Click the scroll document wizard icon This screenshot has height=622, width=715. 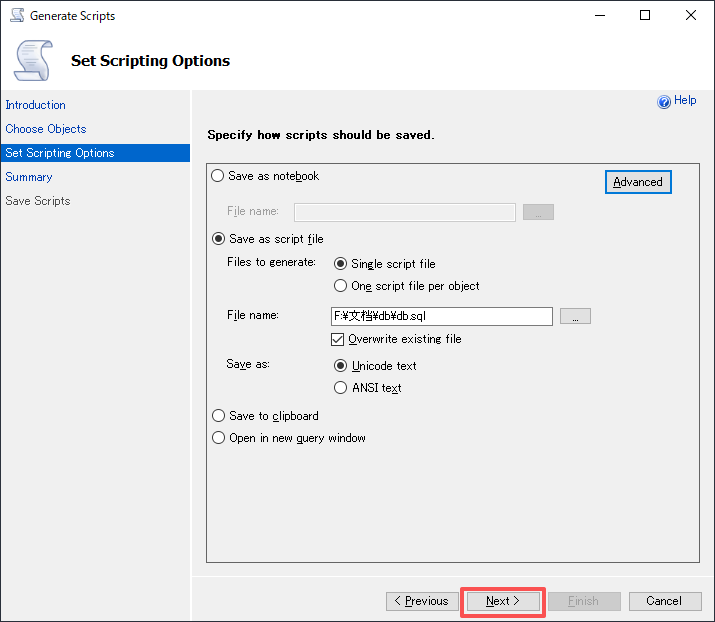coord(34,60)
